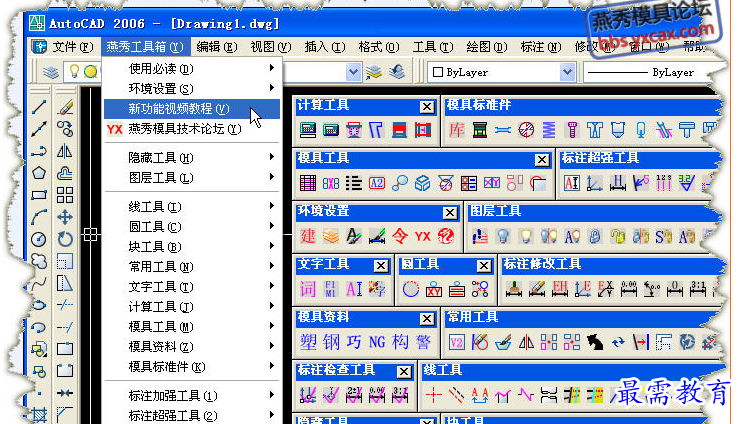Viewport: 739px width, 424px height.
Task: Select the Spline draw tool
Action: [39, 283]
